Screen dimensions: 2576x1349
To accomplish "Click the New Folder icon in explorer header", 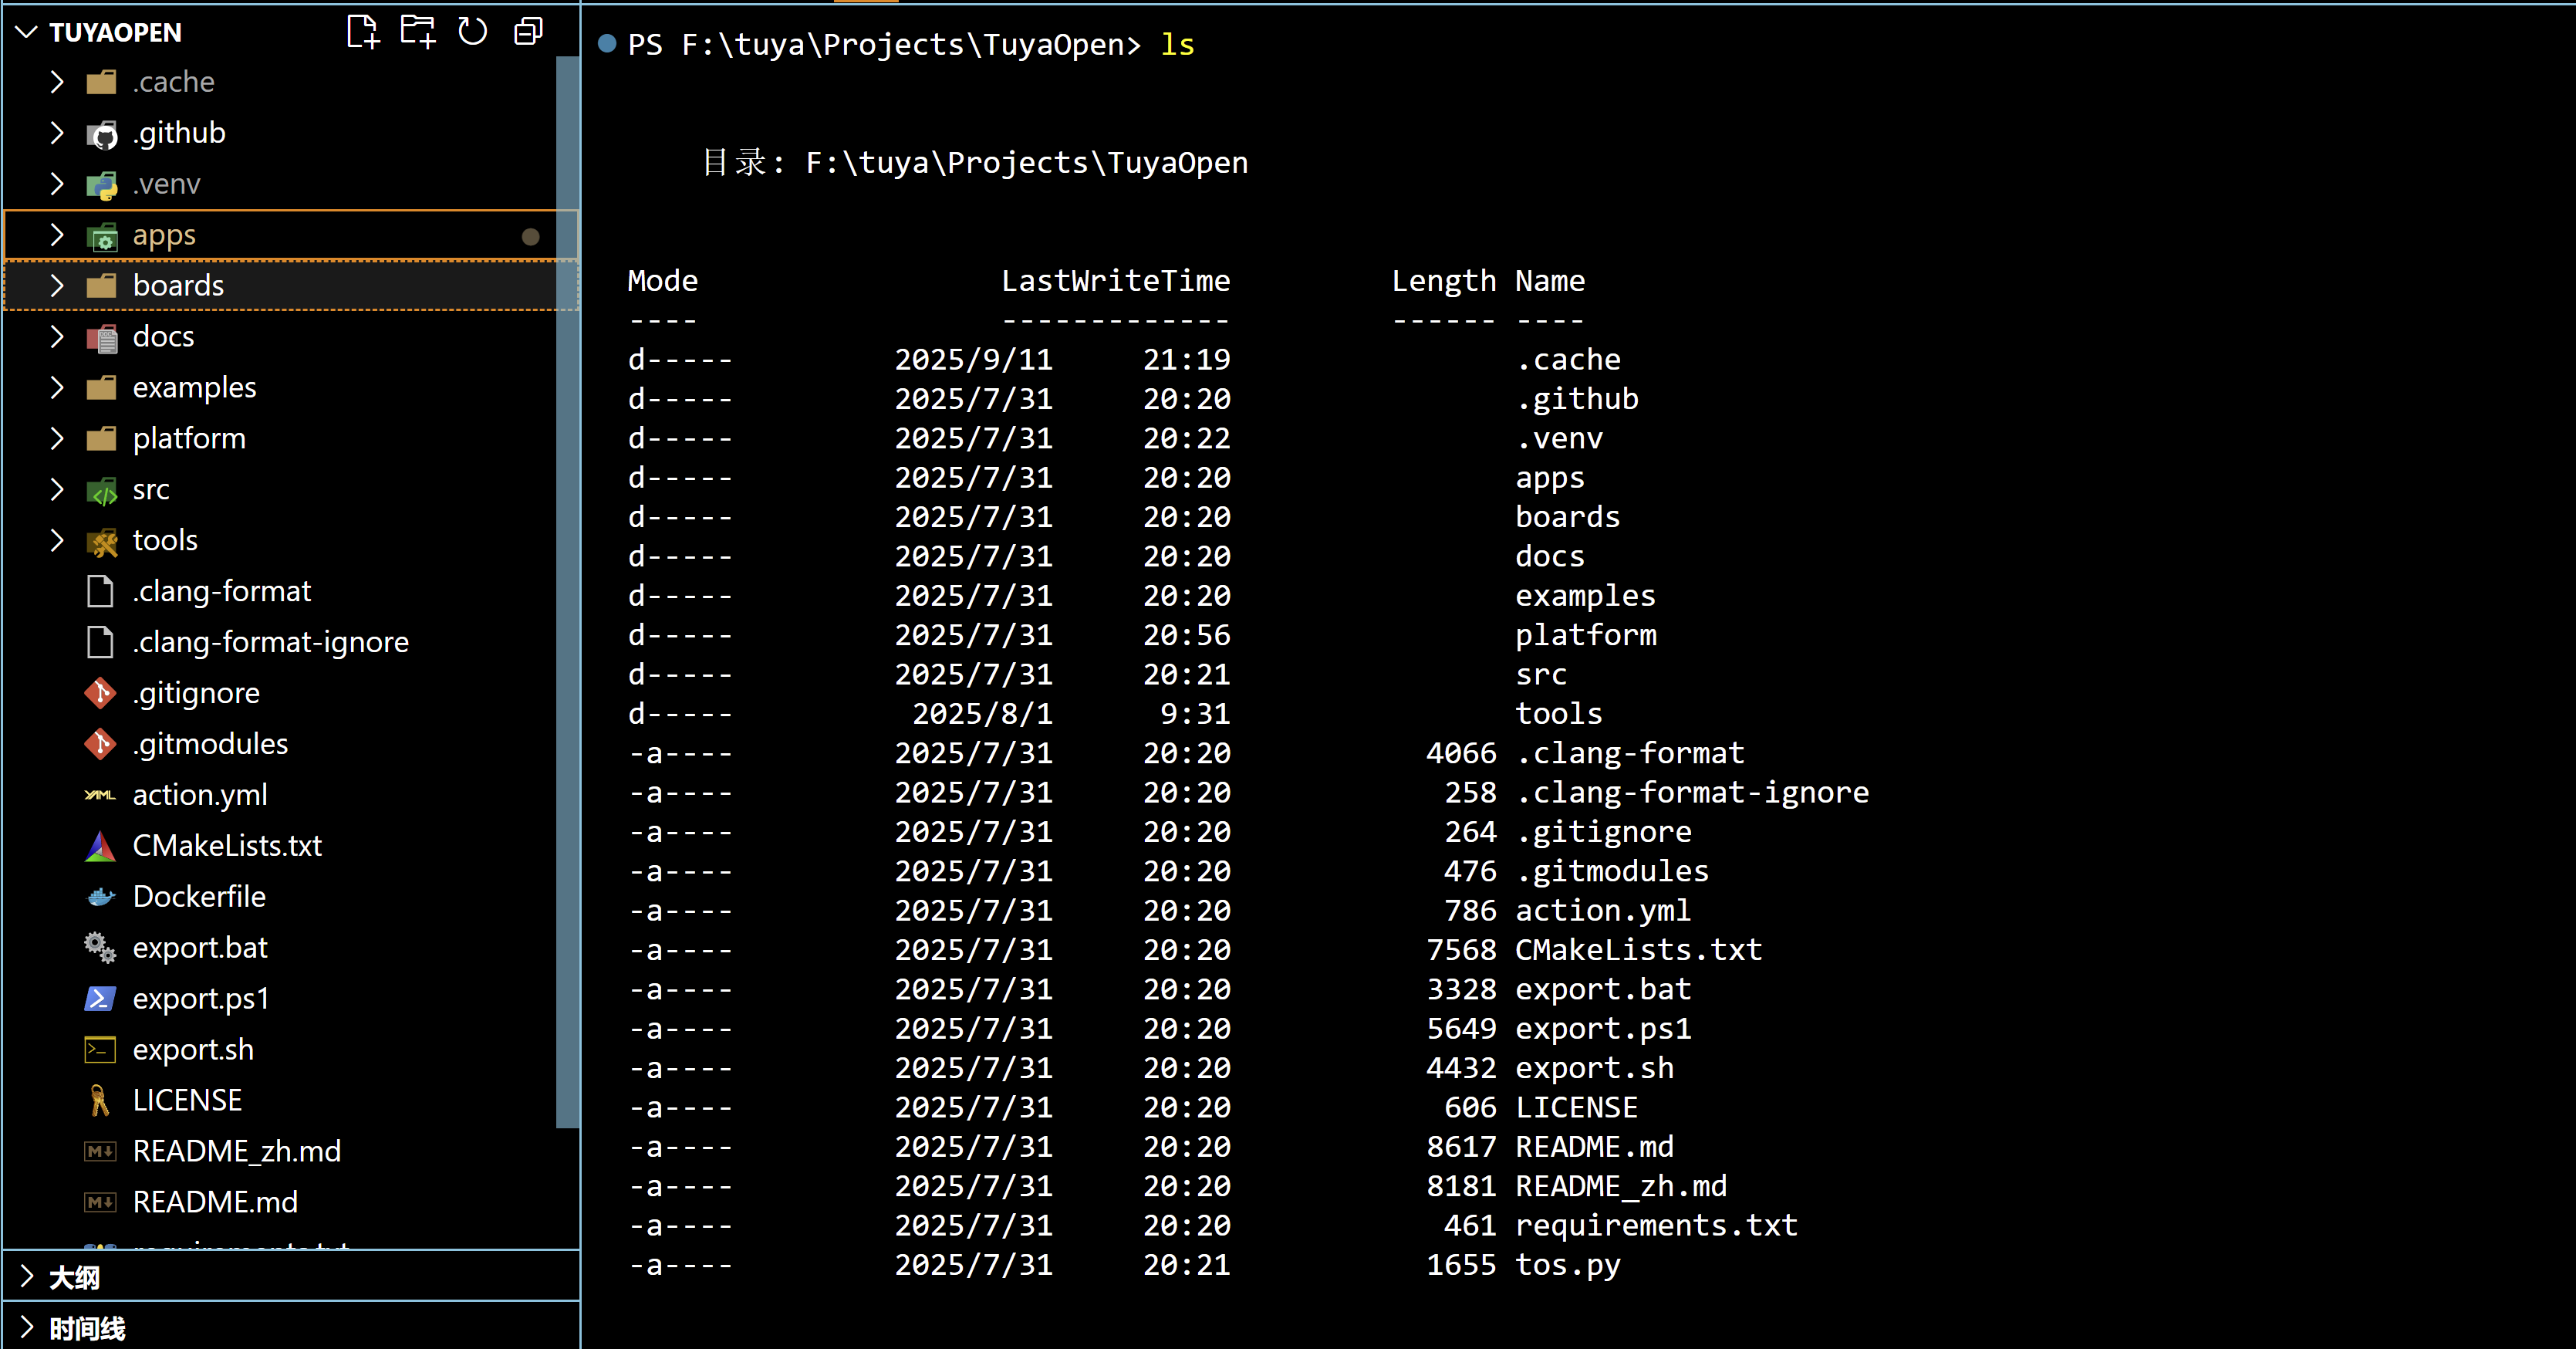I will [418, 32].
